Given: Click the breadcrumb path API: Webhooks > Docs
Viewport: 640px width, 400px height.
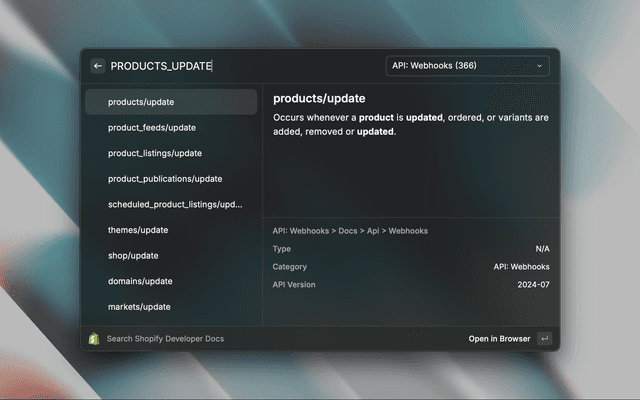Looking at the screenshot, I should pyautogui.click(x=350, y=231).
